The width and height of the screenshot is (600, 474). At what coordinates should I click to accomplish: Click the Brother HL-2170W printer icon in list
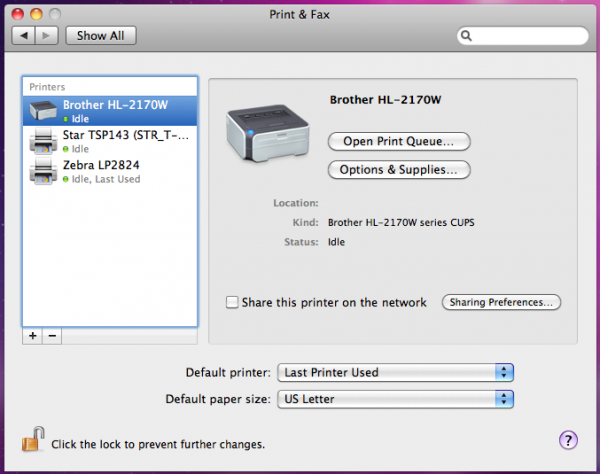tap(43, 111)
